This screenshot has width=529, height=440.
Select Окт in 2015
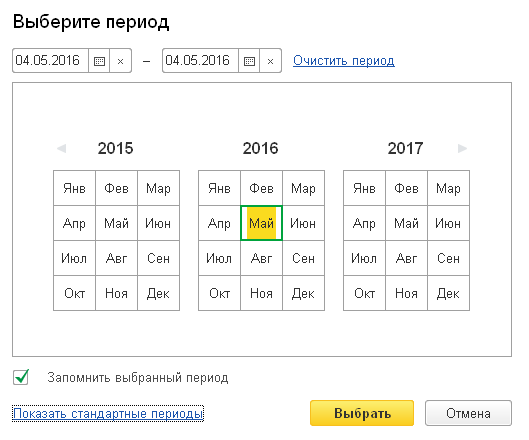[x=75, y=293]
